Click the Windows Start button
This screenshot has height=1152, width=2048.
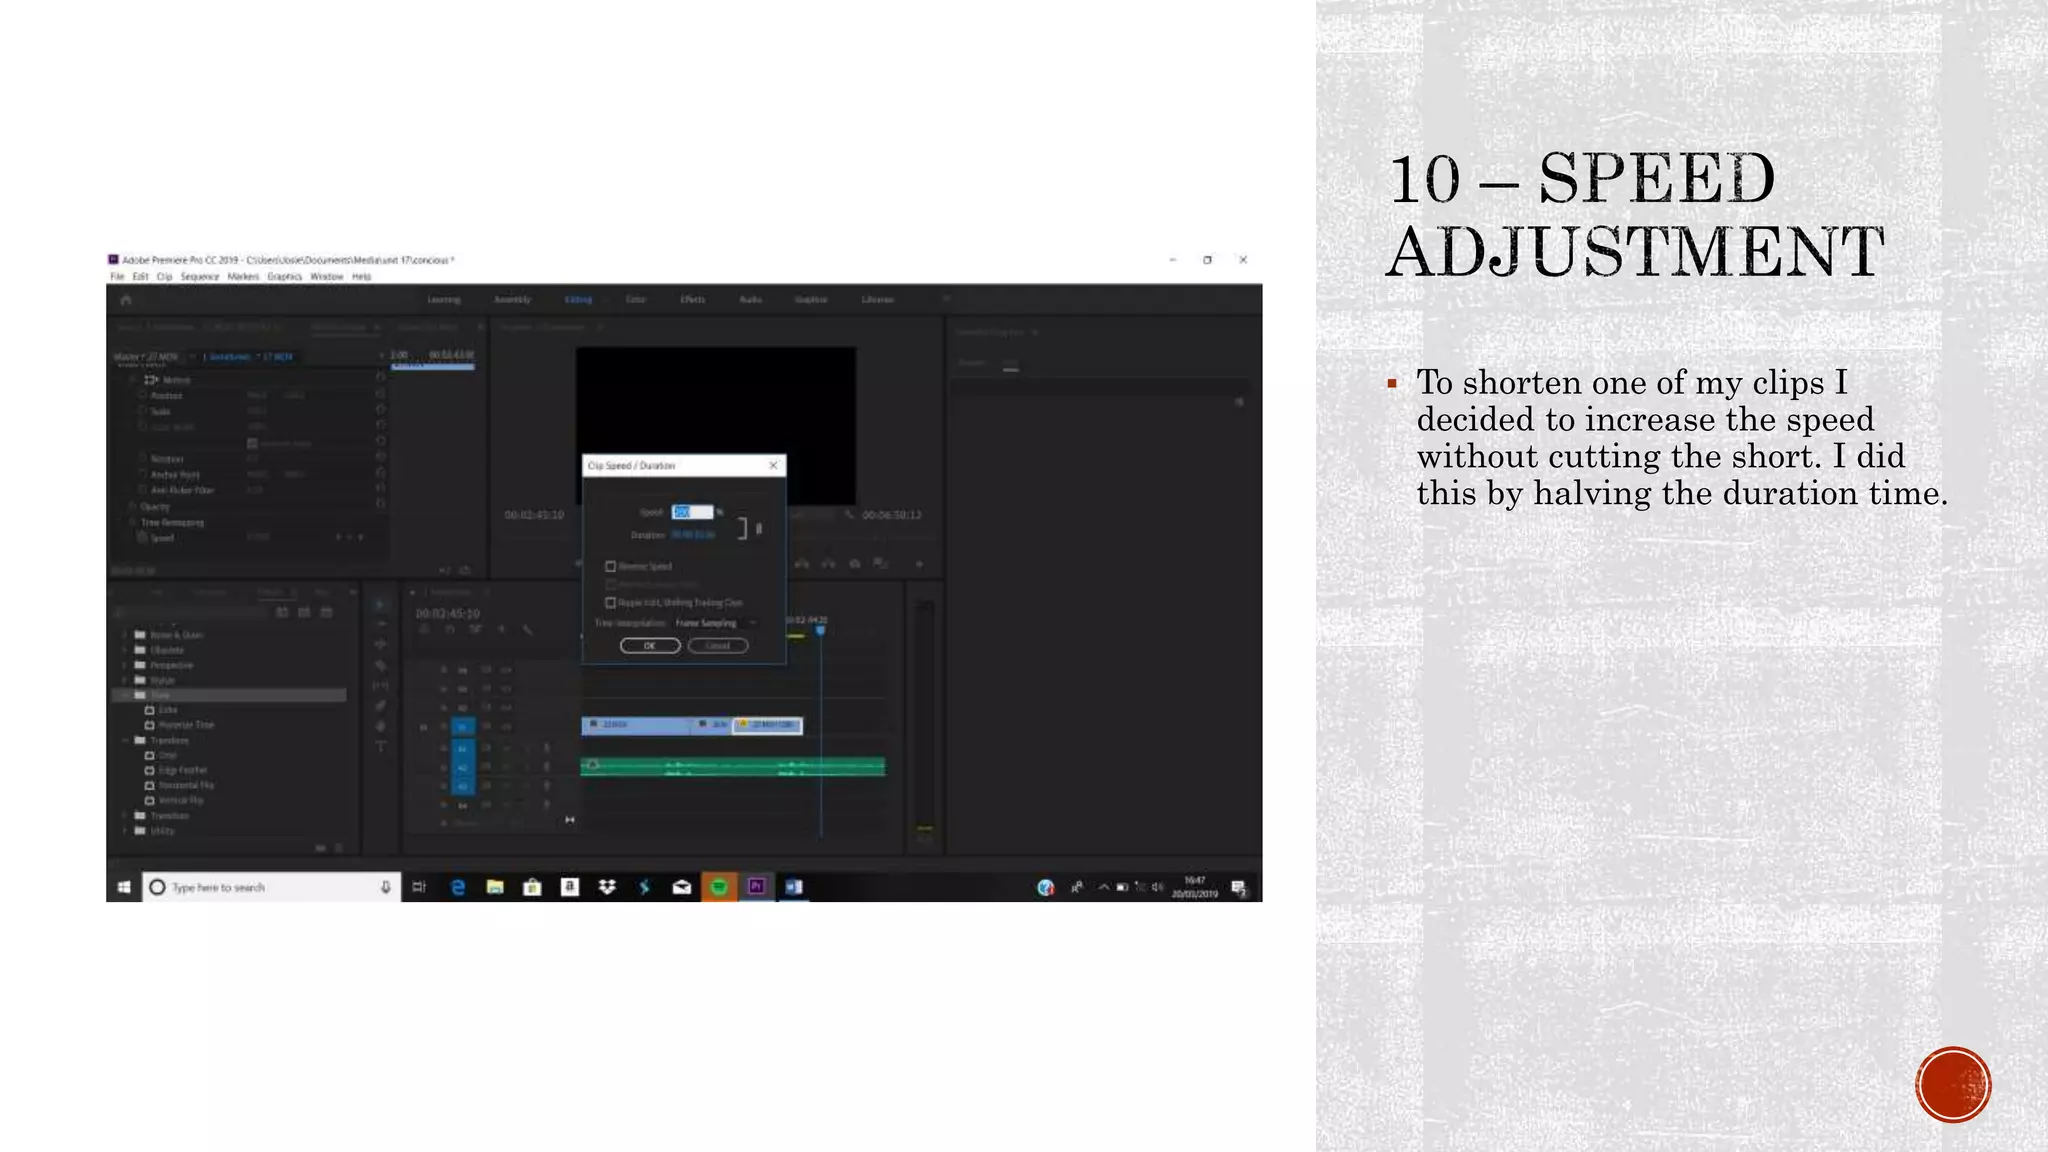[124, 887]
